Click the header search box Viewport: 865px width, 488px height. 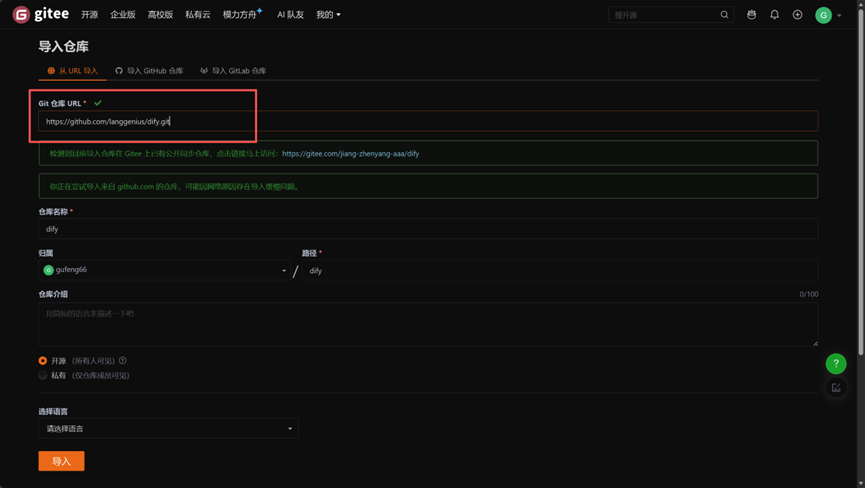tap(671, 15)
